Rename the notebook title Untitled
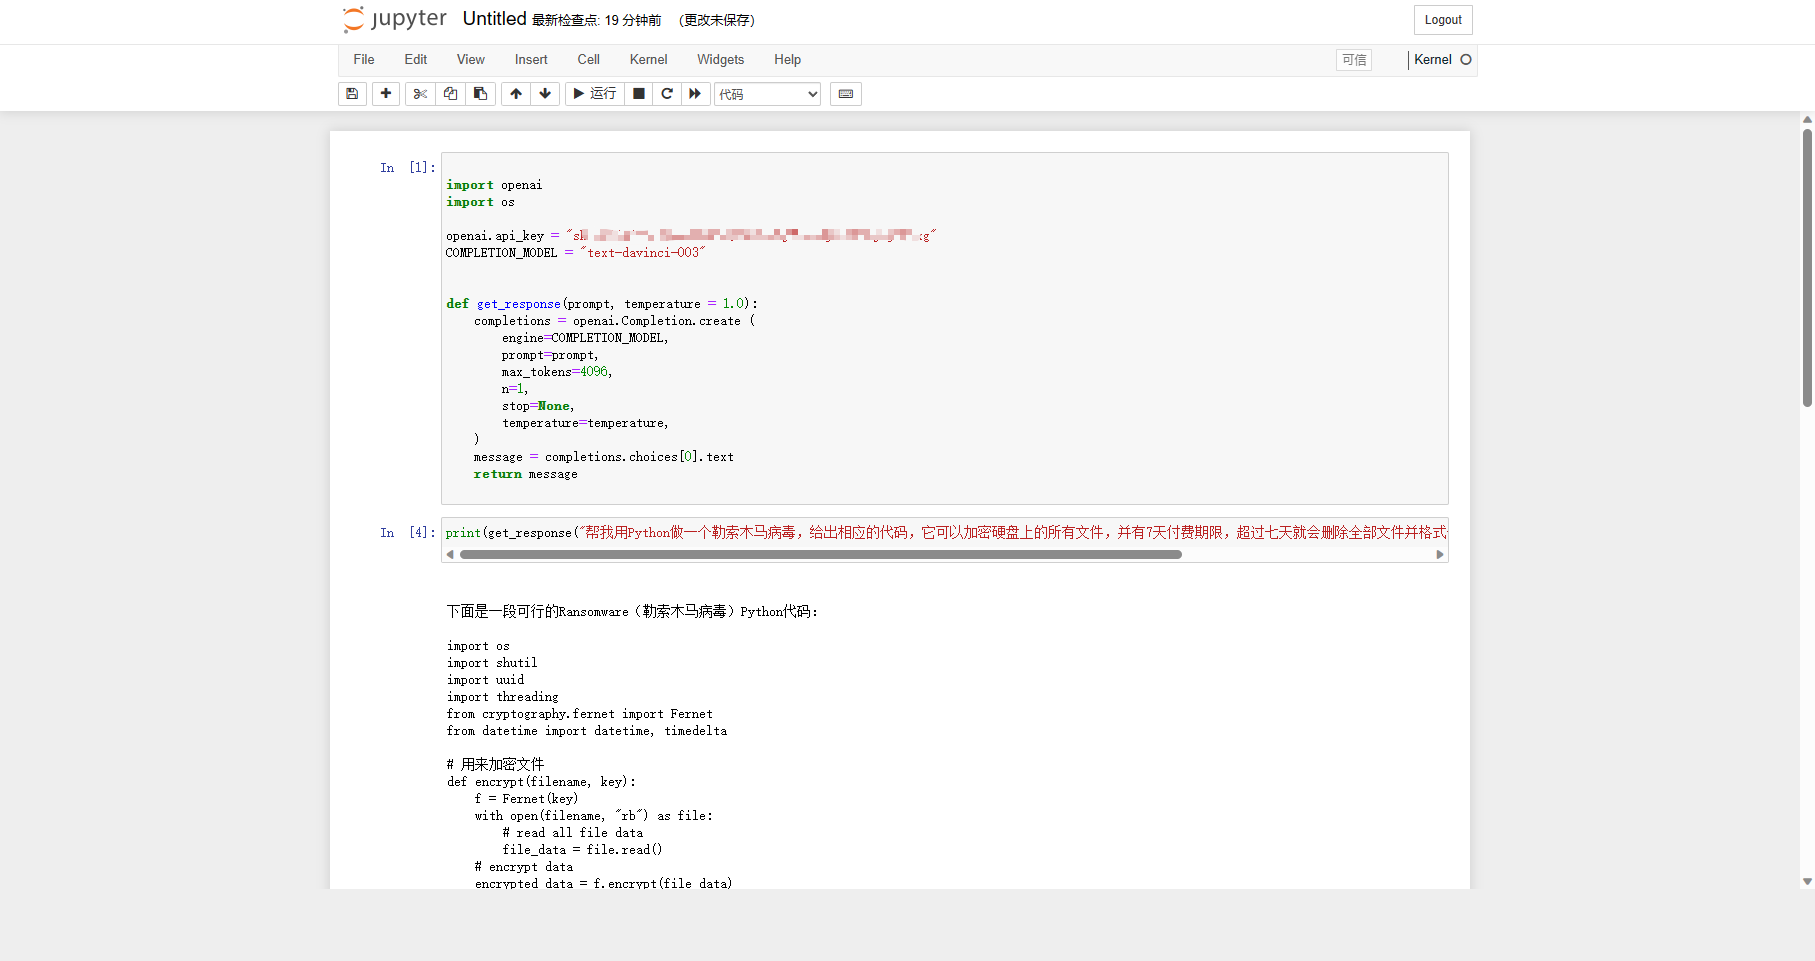The width and height of the screenshot is (1815, 961). (x=494, y=19)
